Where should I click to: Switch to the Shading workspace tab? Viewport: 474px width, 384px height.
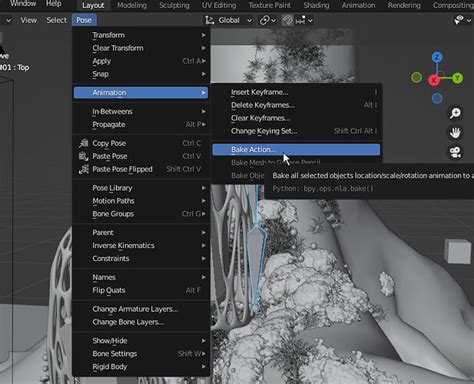tap(316, 5)
